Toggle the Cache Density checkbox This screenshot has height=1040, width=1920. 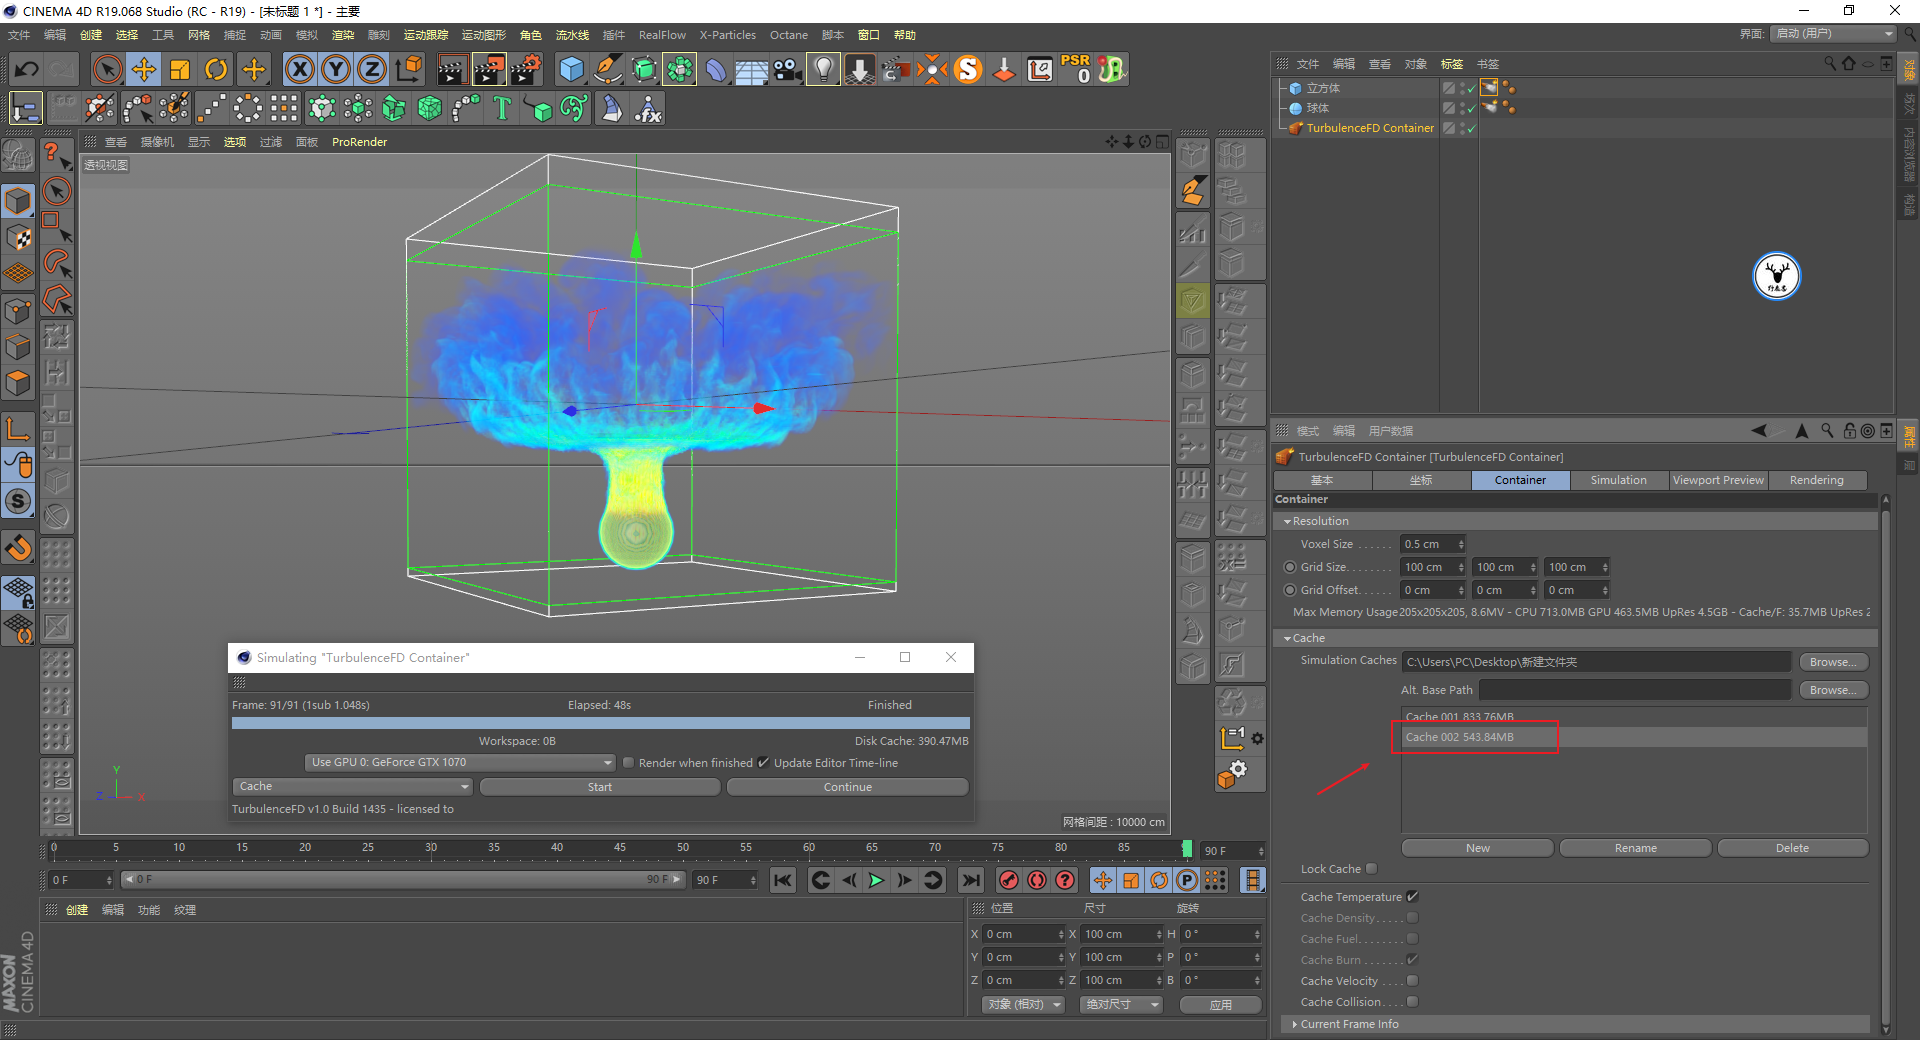point(1412,918)
